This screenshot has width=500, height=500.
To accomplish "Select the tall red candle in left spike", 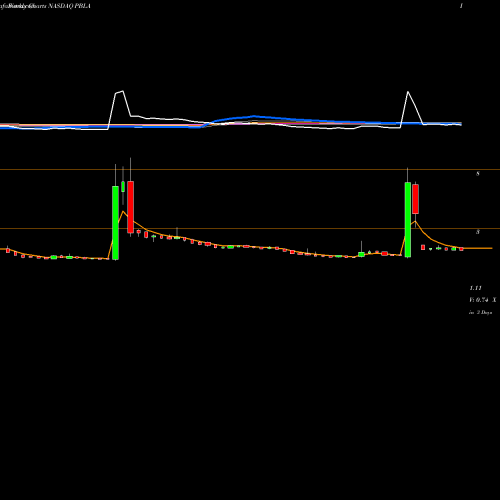I will click(130, 207).
